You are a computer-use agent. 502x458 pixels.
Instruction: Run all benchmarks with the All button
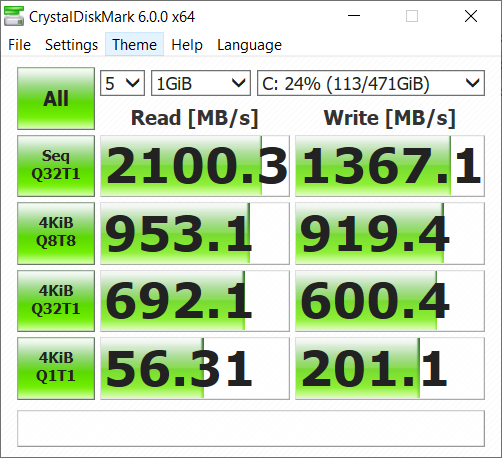56,98
